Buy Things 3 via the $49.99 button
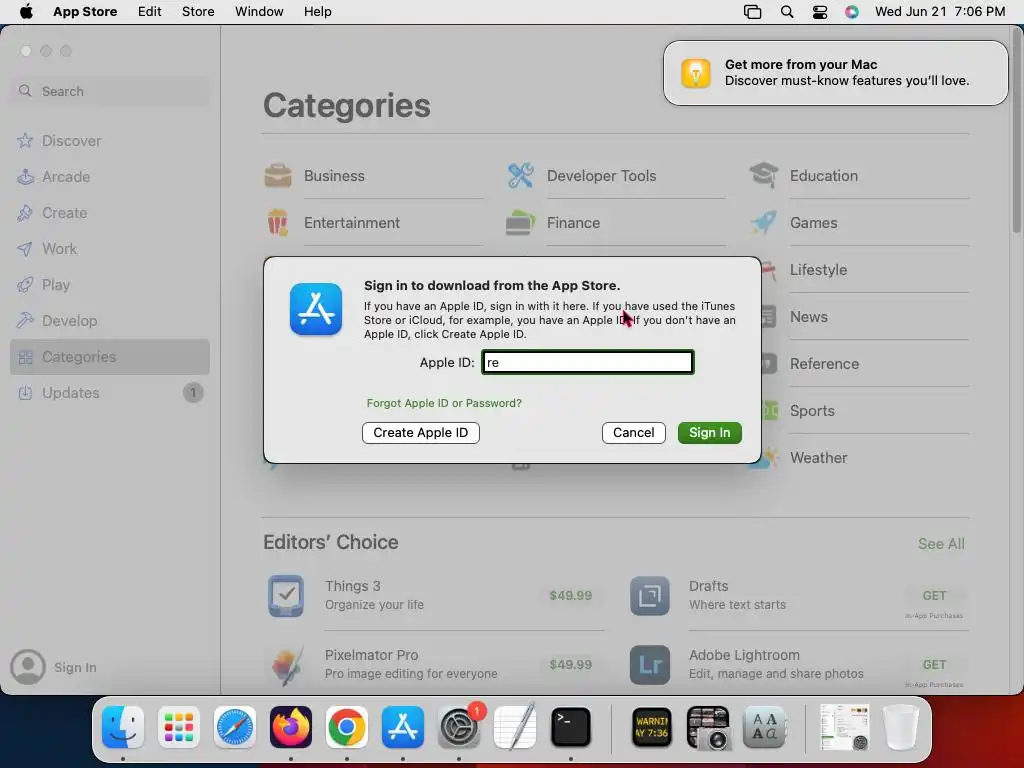The height and width of the screenshot is (768, 1024). (x=570, y=596)
